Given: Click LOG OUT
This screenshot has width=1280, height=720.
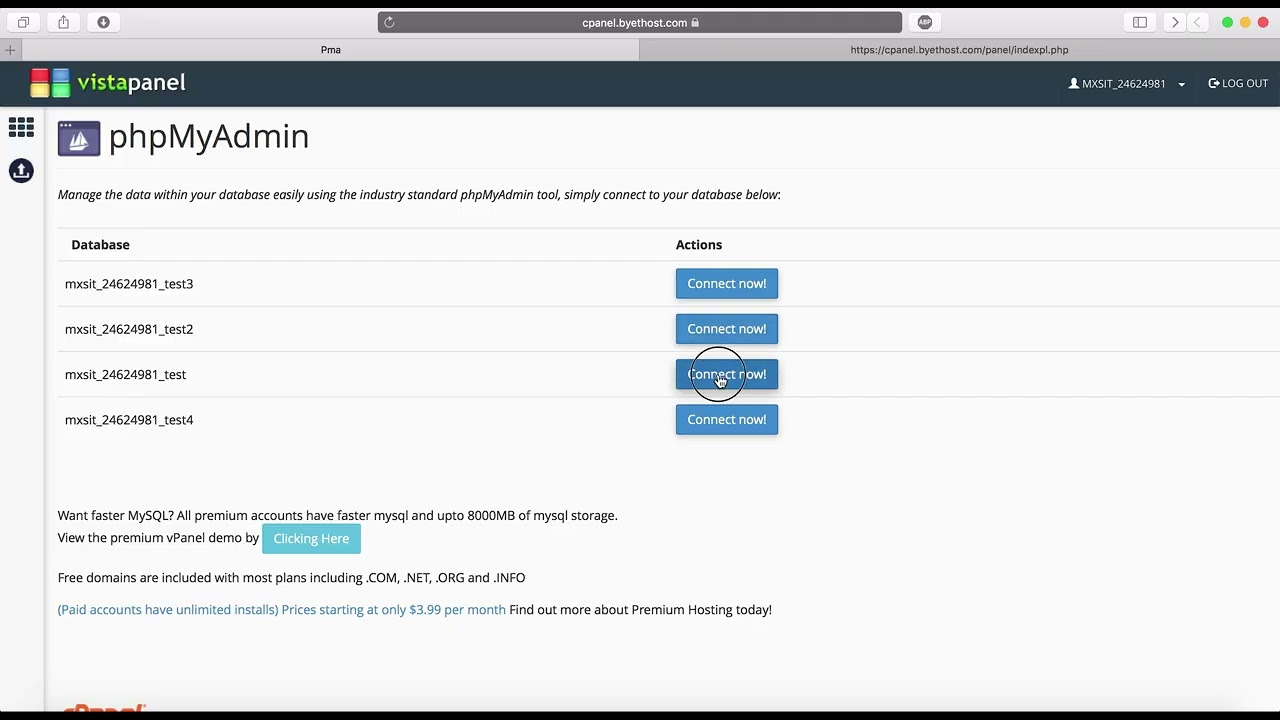Looking at the screenshot, I should [x=1238, y=84].
